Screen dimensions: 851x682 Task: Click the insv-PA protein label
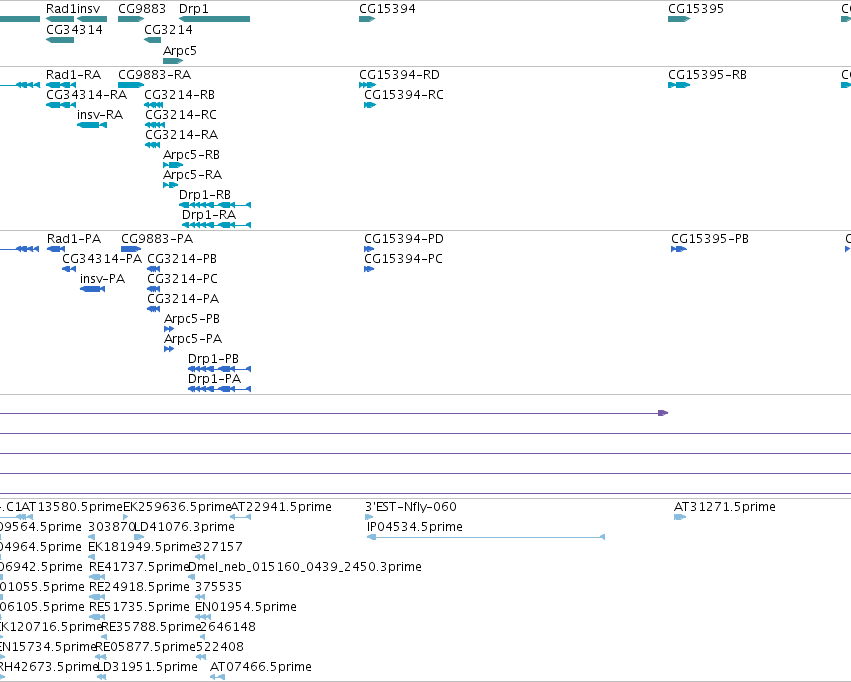coord(103,278)
